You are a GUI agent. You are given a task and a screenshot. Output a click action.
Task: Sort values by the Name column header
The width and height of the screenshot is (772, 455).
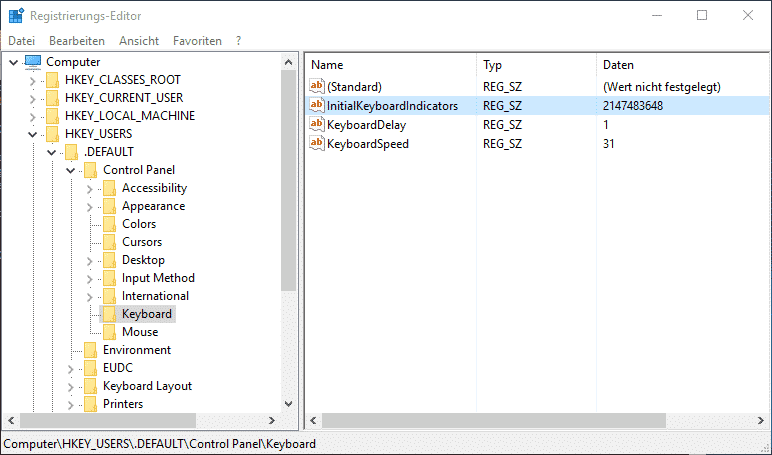pos(391,65)
